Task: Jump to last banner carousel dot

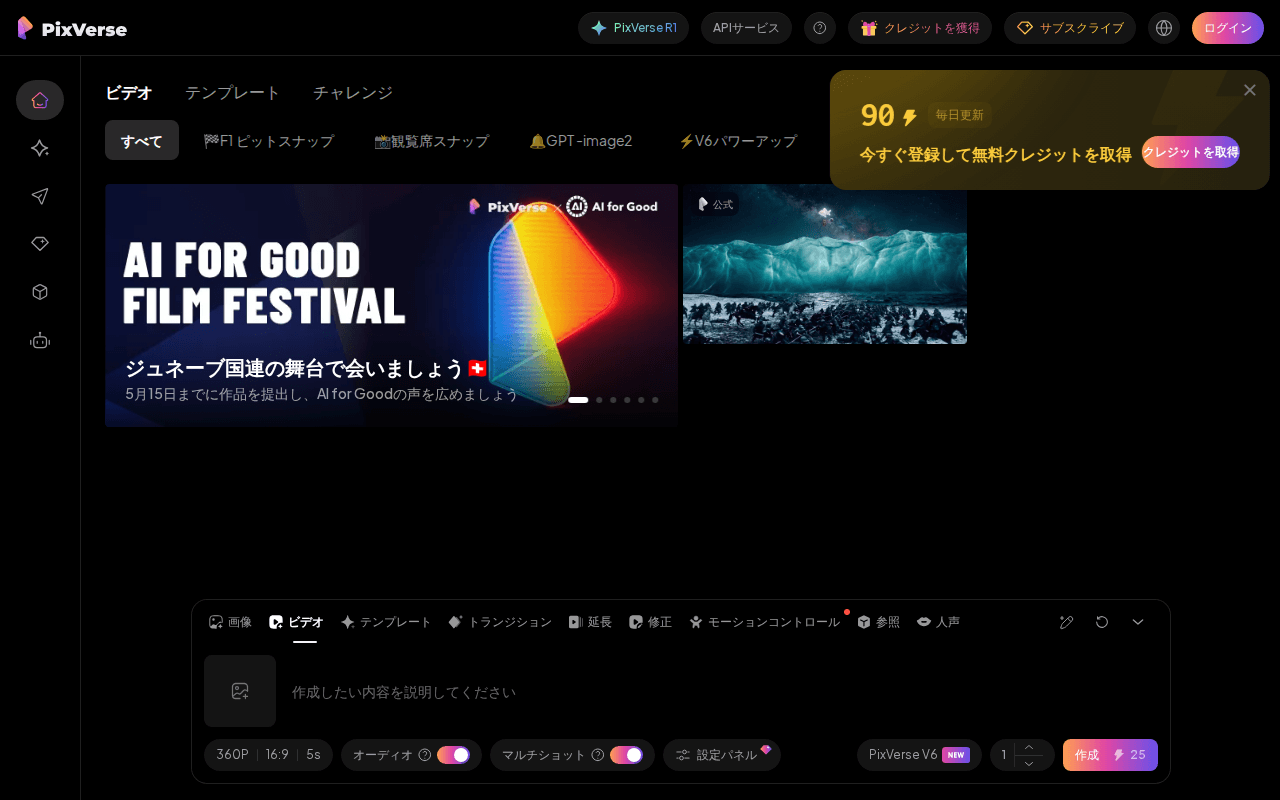Action: (655, 400)
